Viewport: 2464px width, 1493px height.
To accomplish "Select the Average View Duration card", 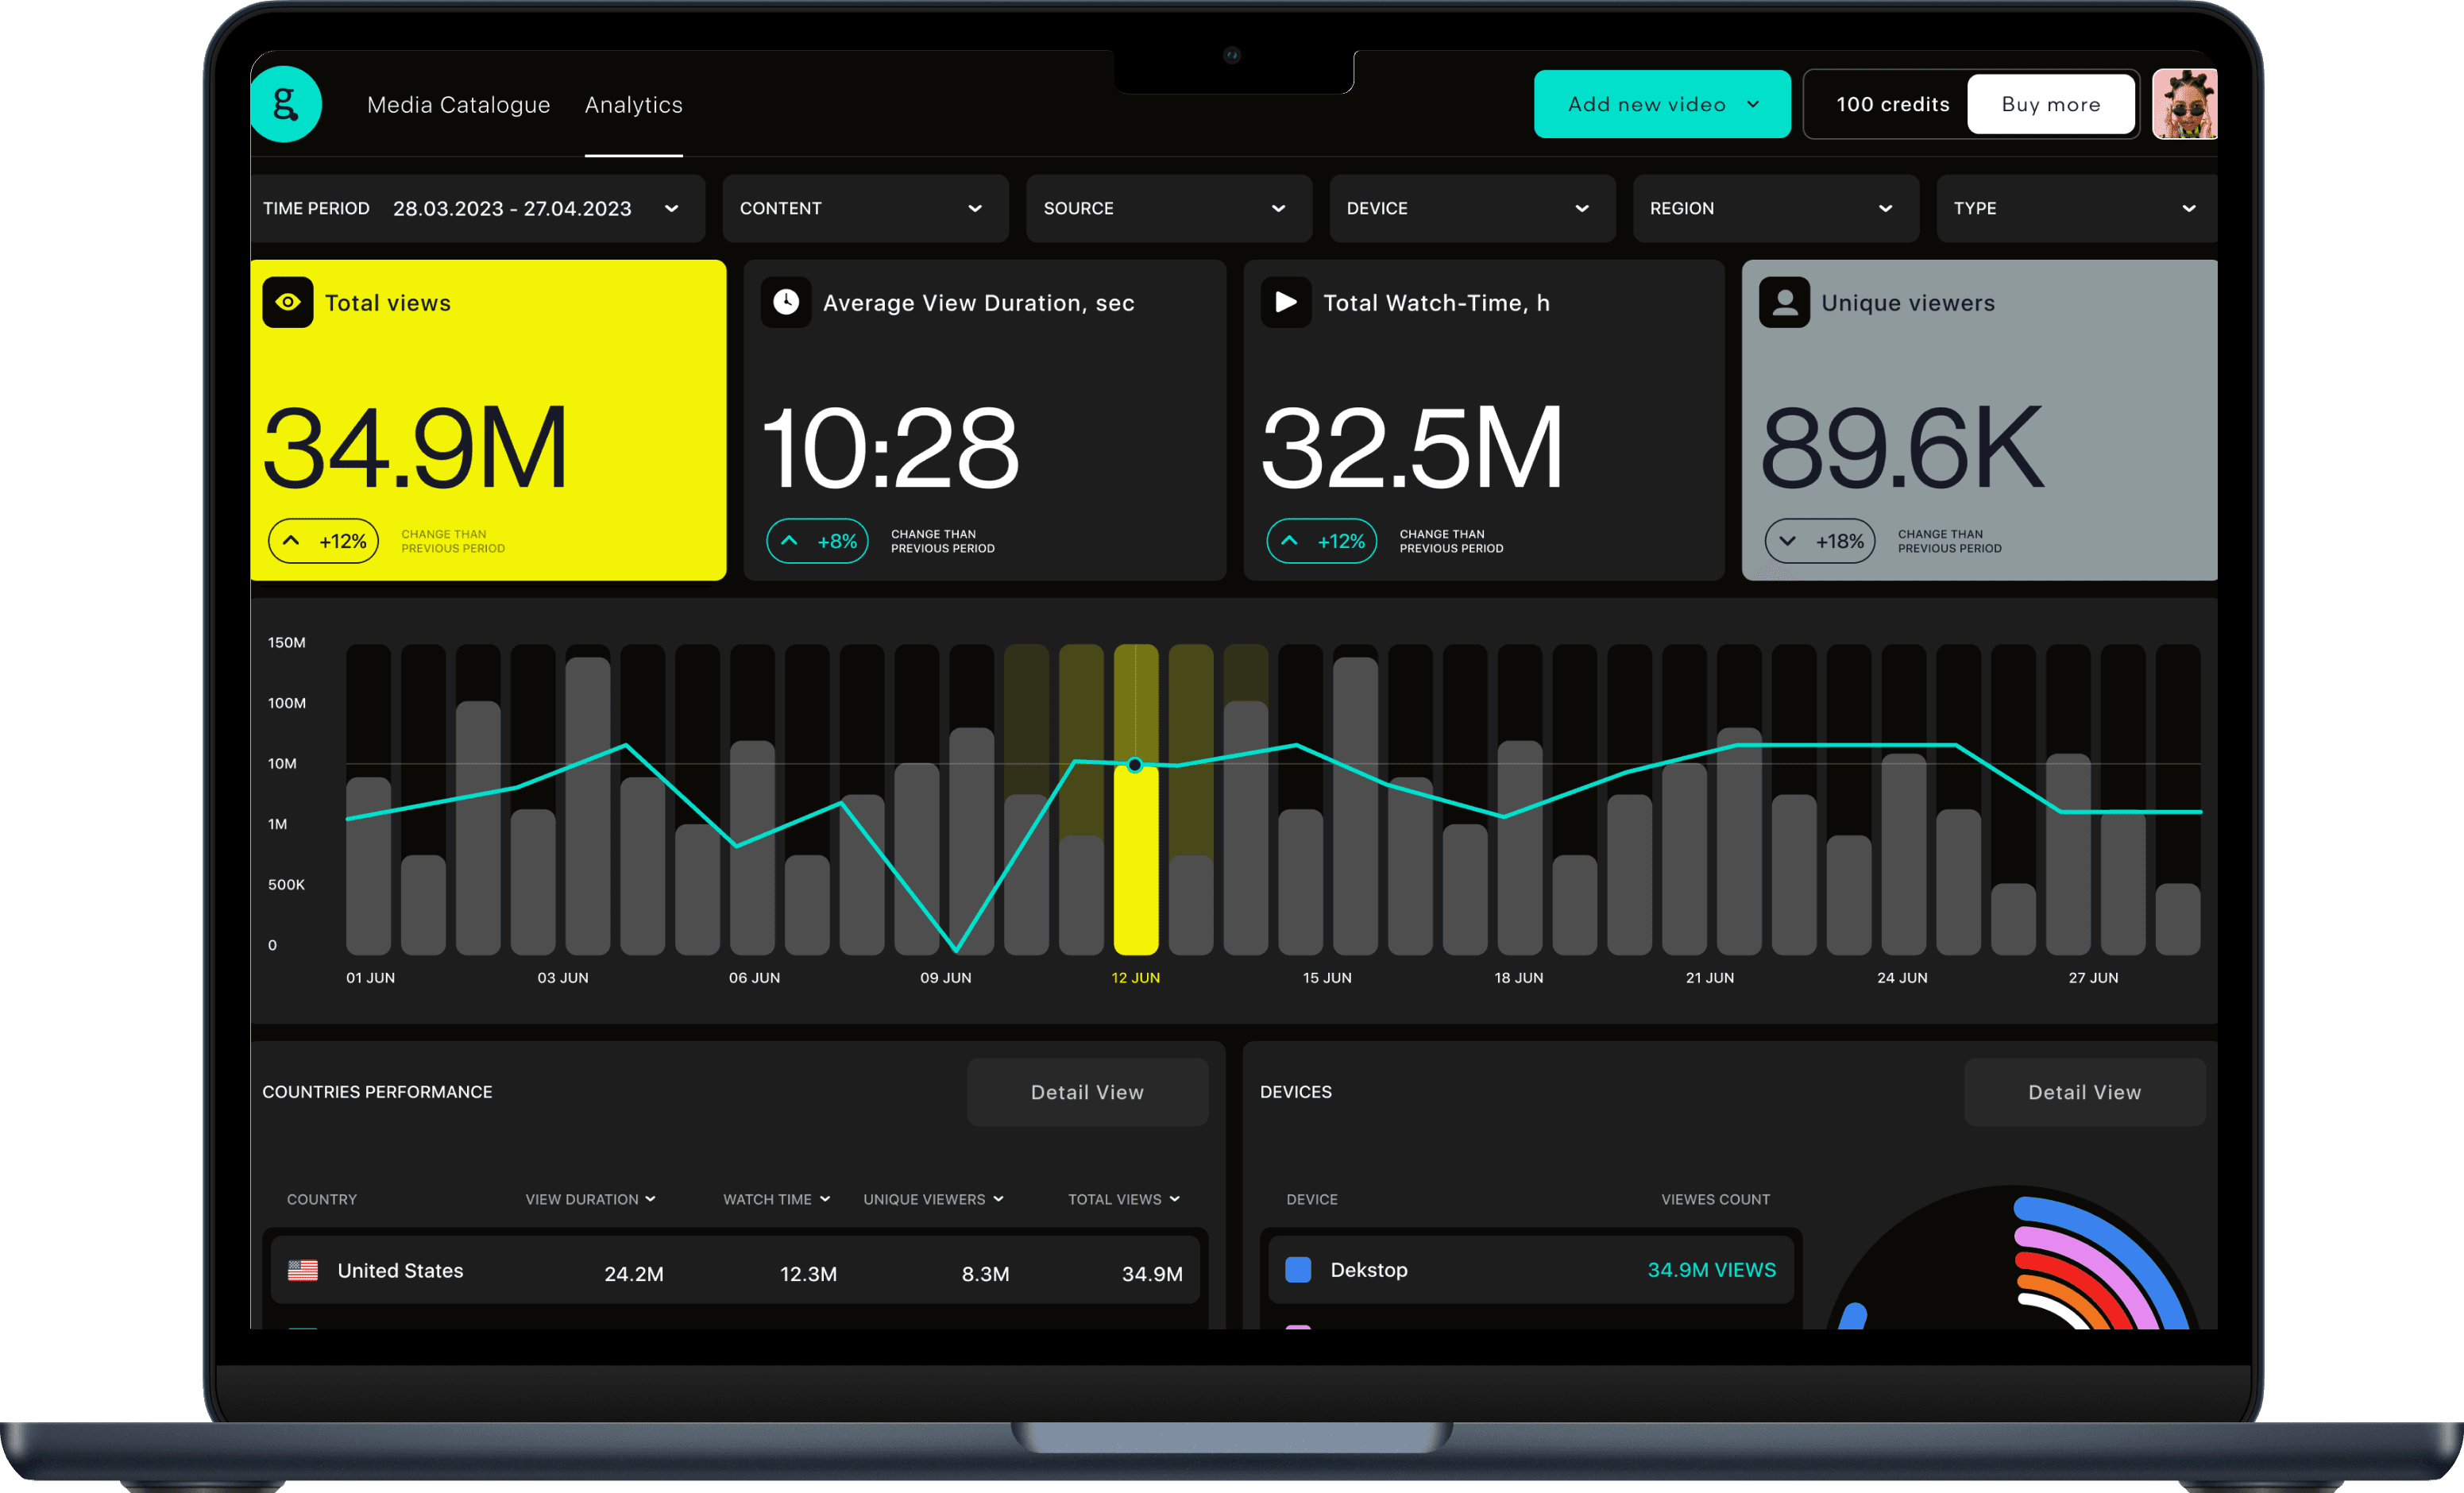I will coord(985,420).
